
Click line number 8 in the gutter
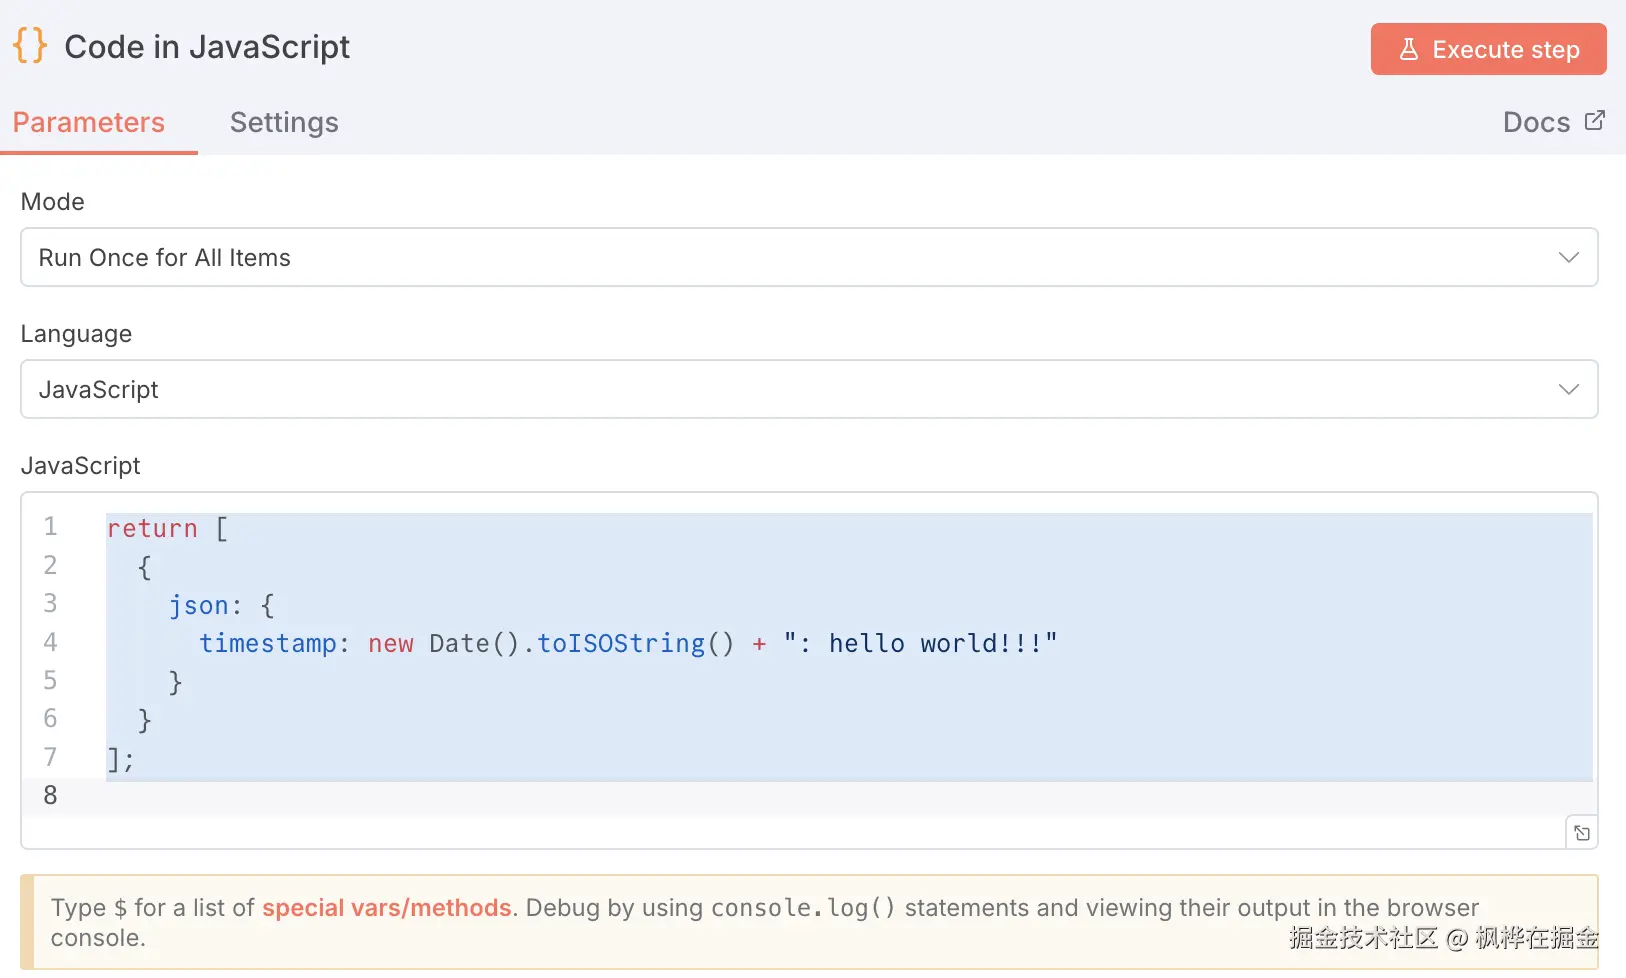50,795
